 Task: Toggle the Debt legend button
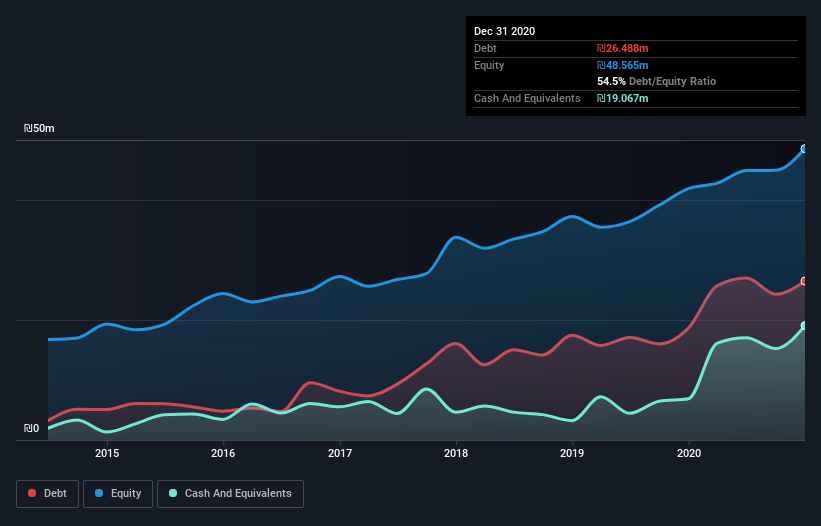coord(47,494)
